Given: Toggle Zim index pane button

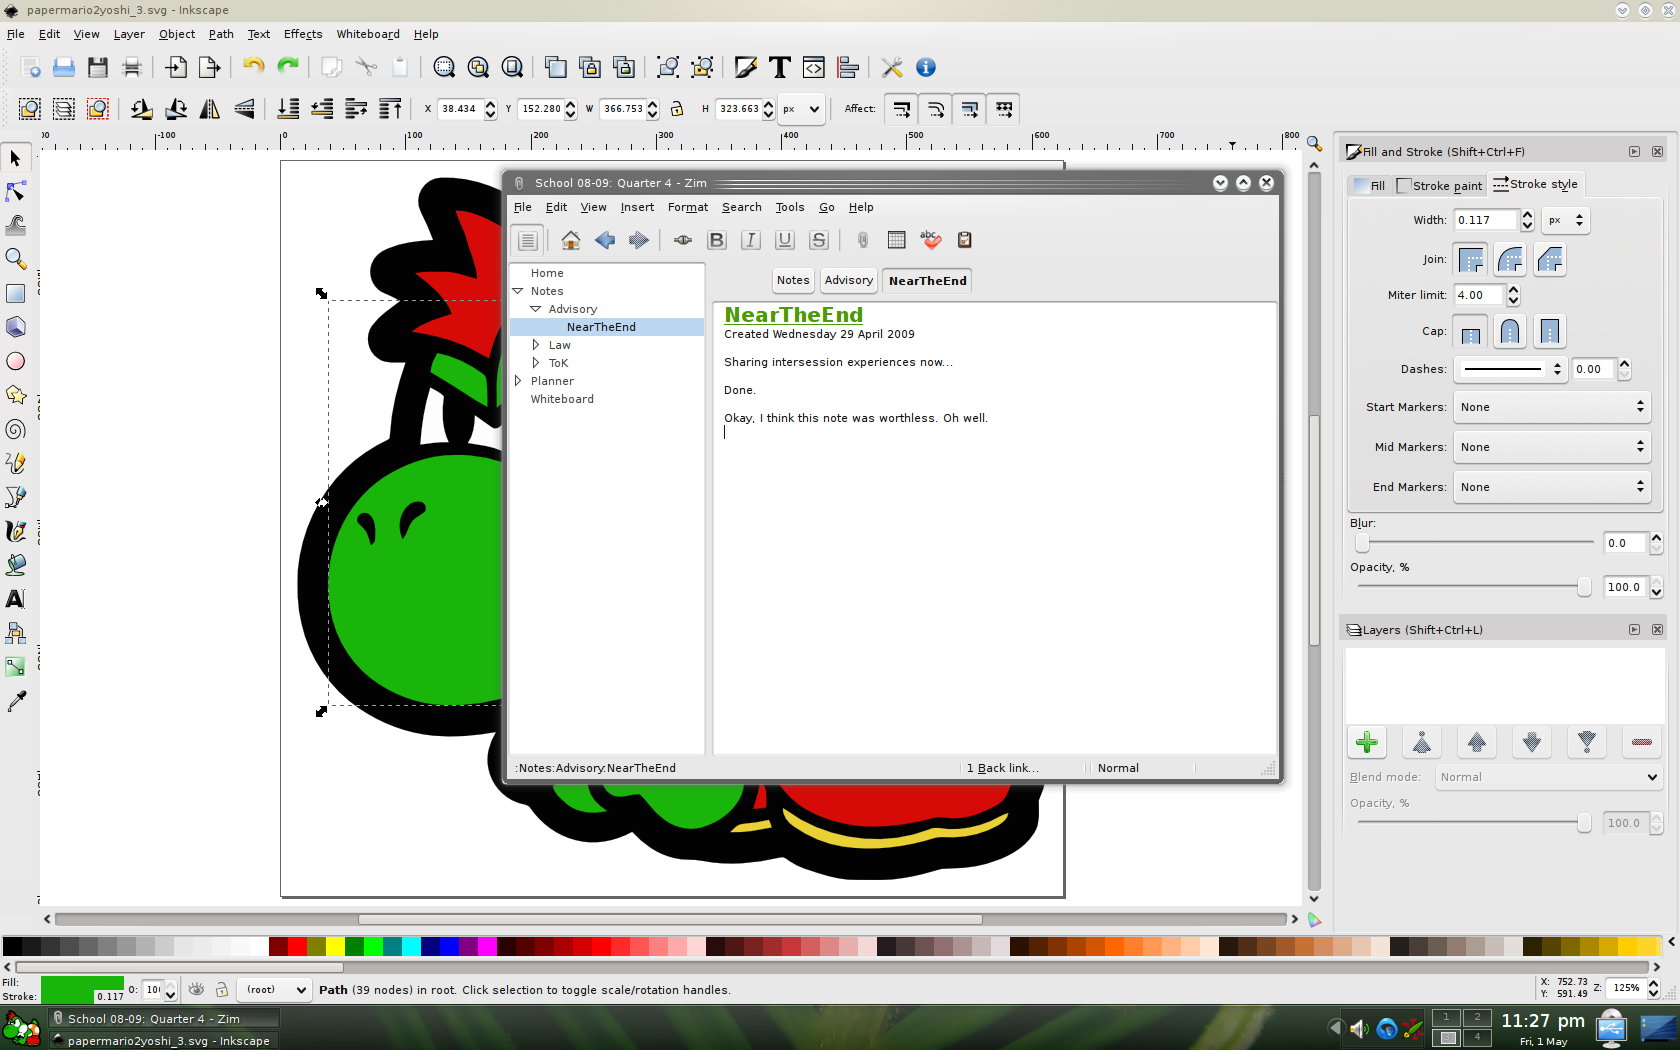Looking at the screenshot, I should pyautogui.click(x=528, y=240).
